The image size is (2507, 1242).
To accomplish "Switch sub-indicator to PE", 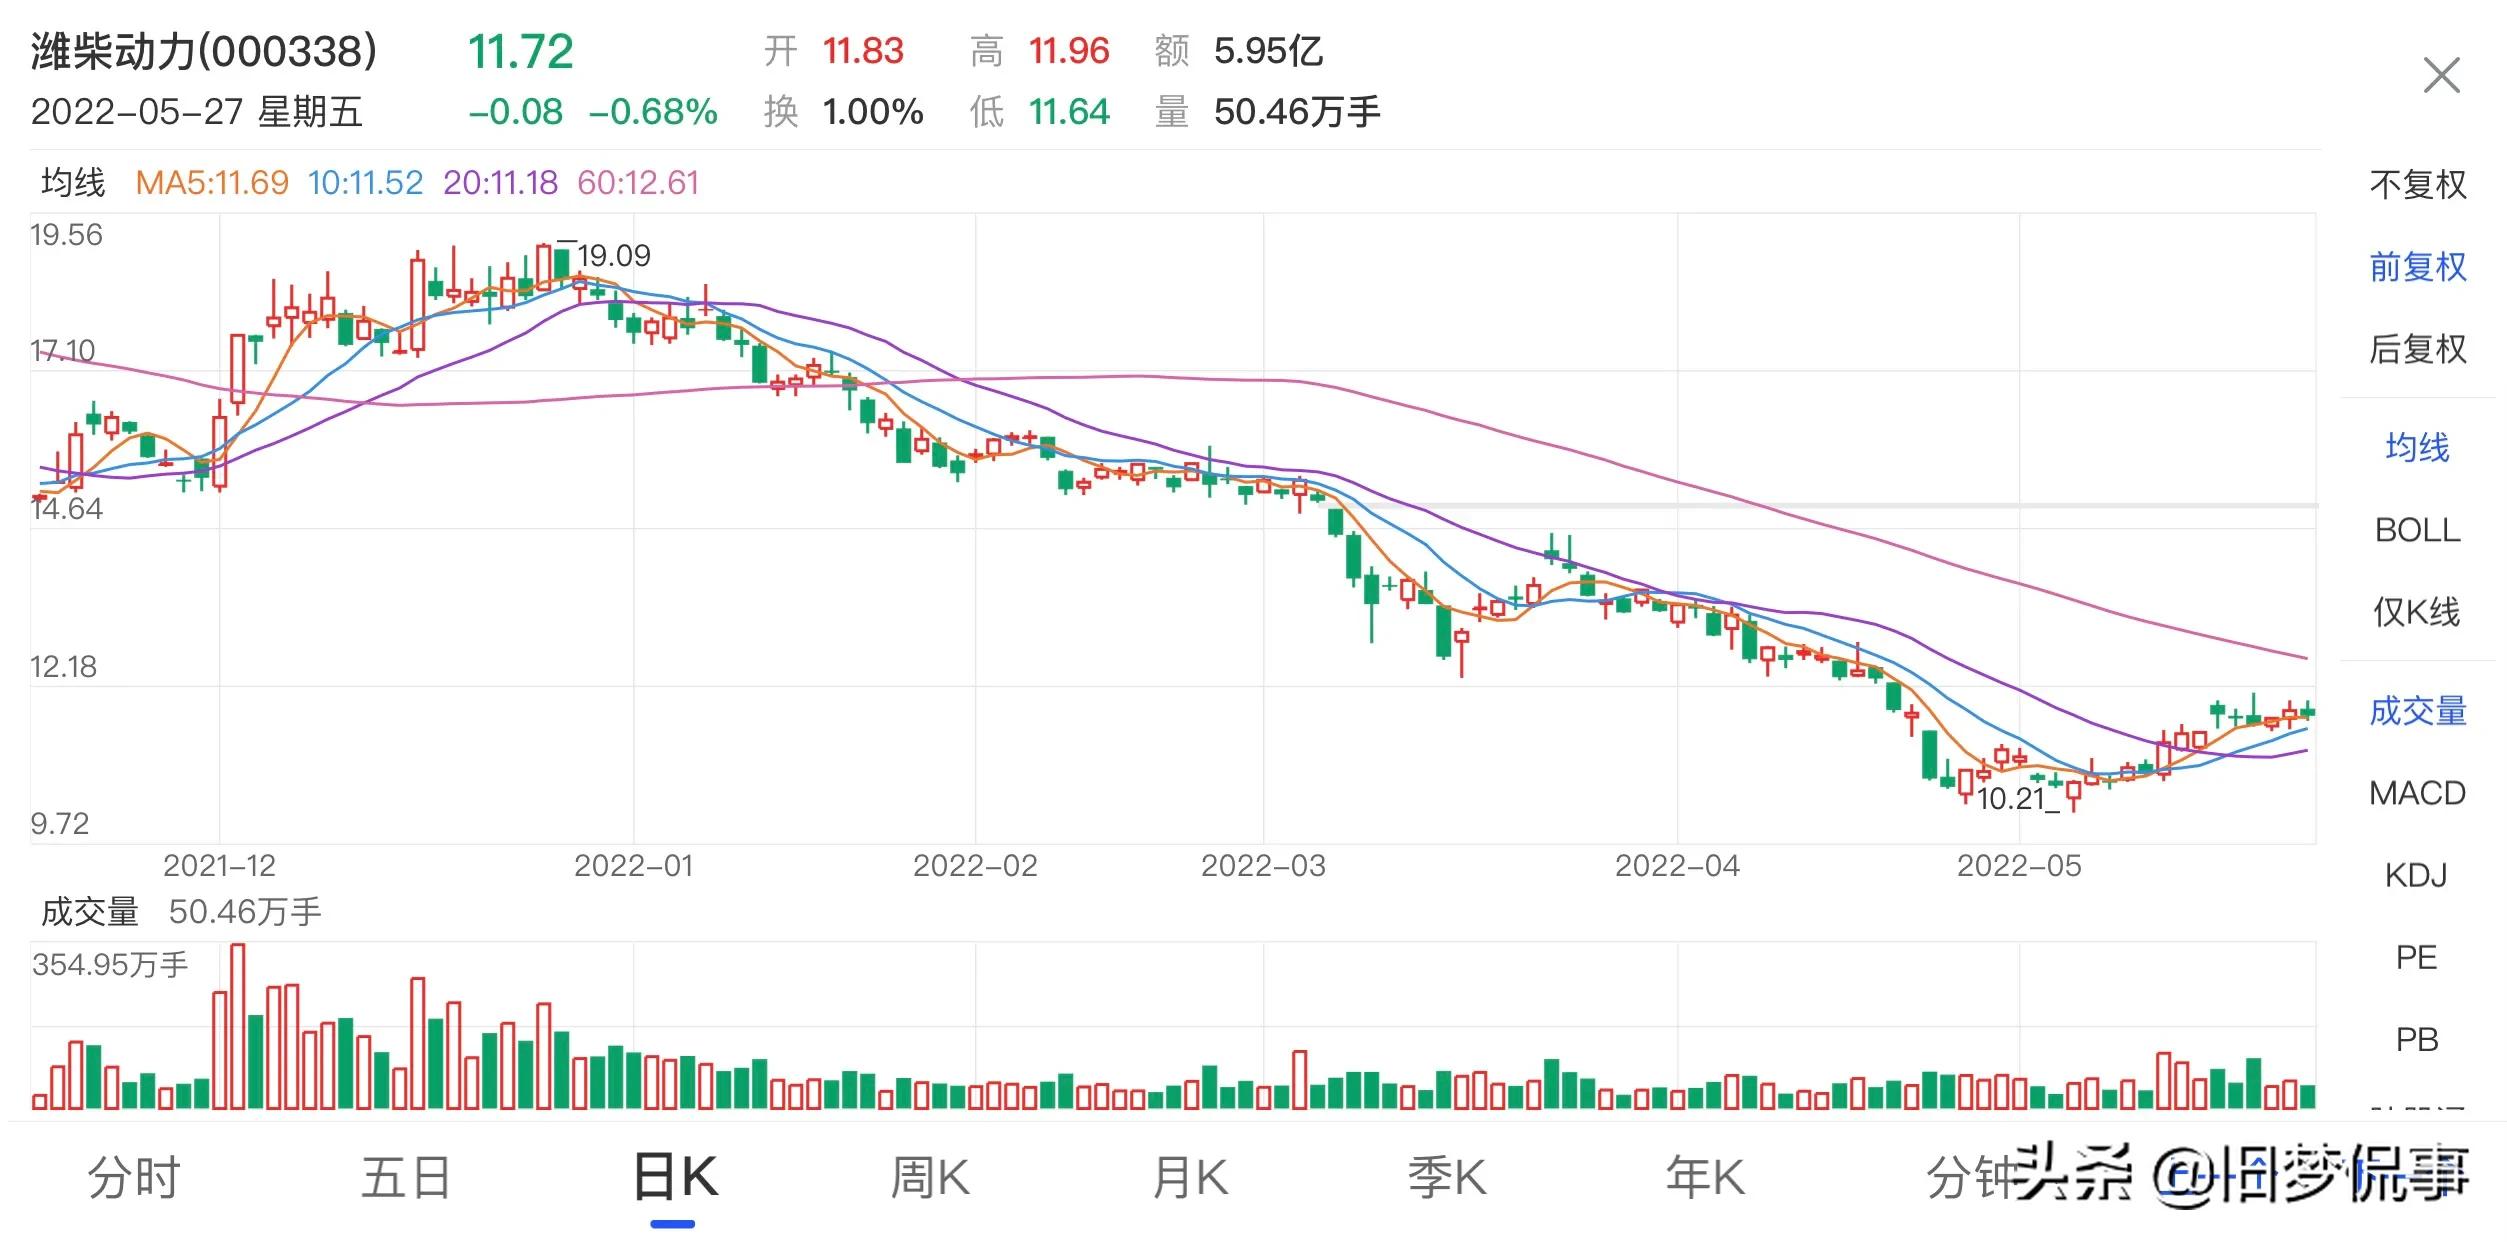I will [2416, 958].
